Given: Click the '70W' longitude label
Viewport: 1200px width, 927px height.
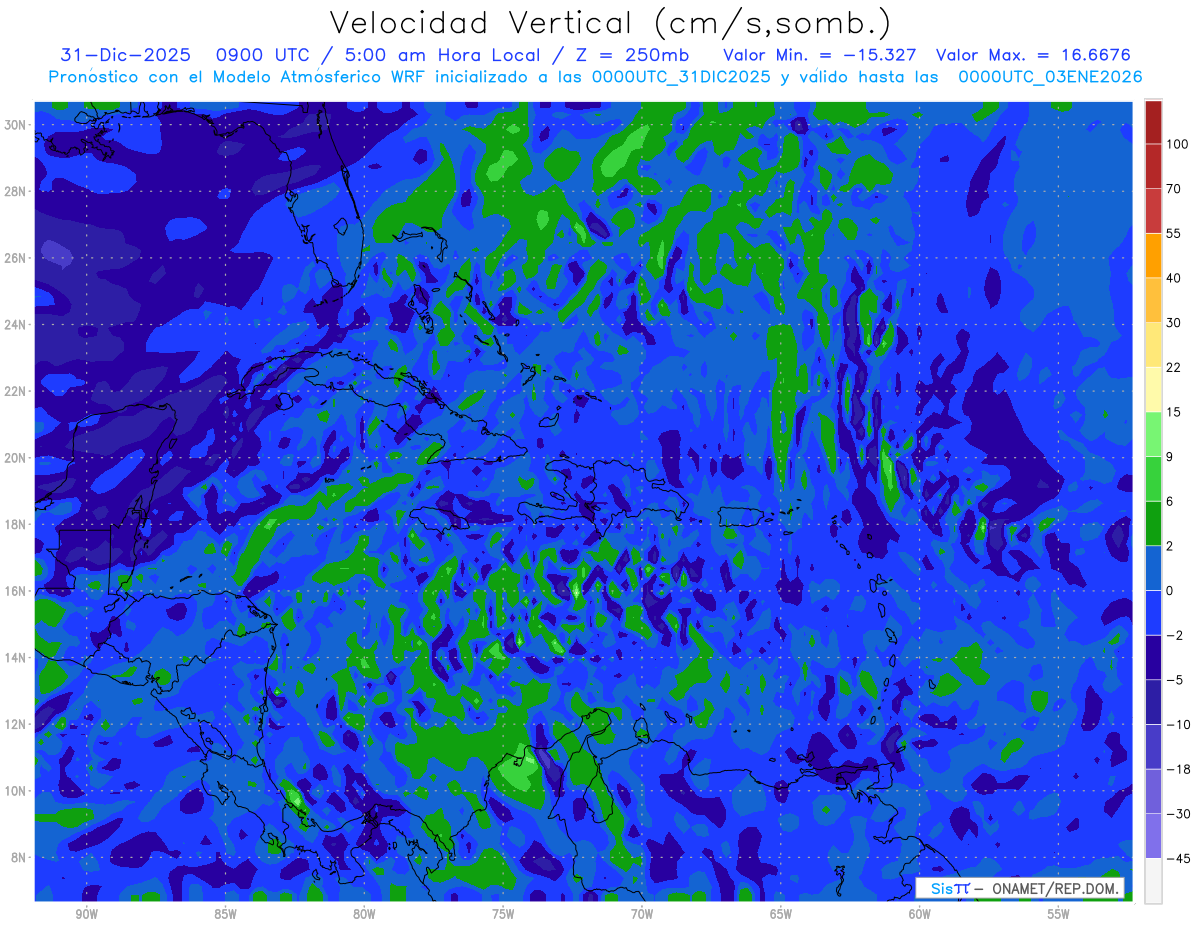Looking at the screenshot, I should [x=642, y=914].
